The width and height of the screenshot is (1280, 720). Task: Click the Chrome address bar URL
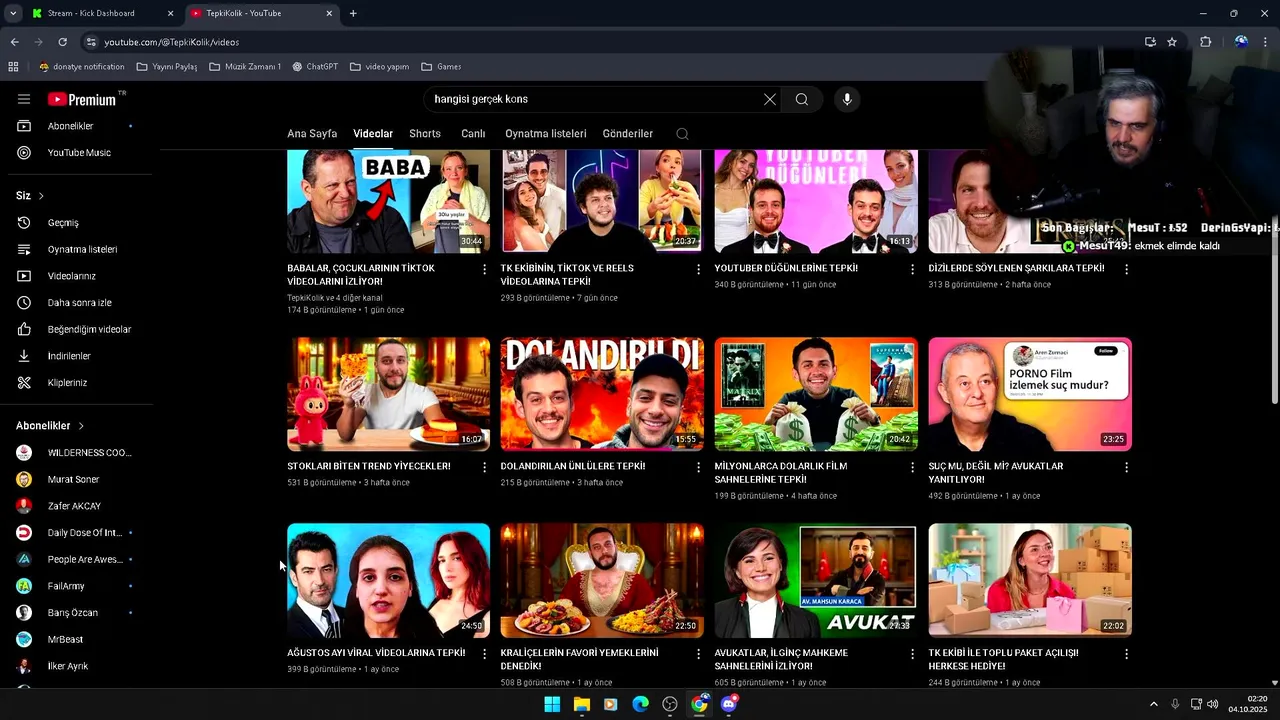point(172,42)
